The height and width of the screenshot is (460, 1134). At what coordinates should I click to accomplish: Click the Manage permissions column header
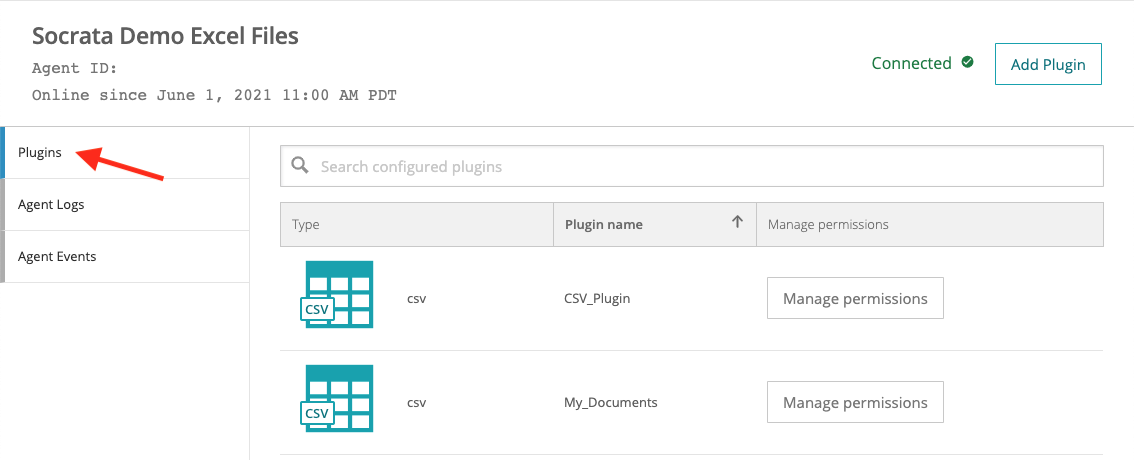click(x=929, y=224)
